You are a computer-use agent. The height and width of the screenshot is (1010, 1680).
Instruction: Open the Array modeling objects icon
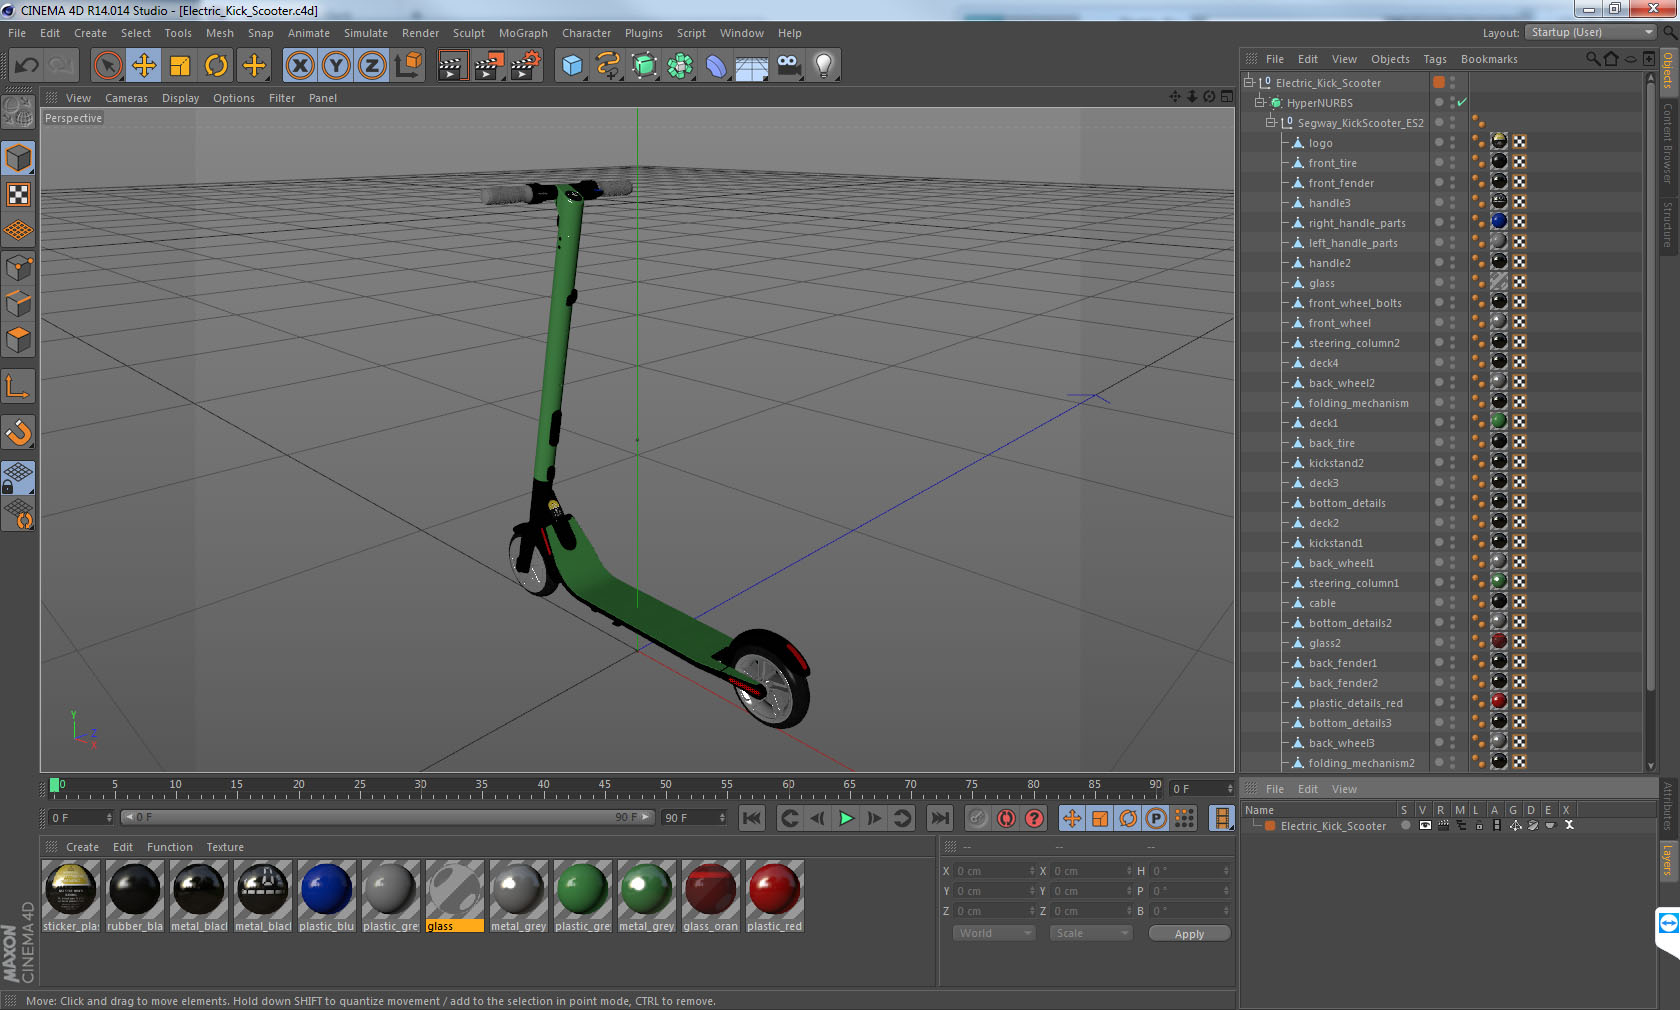(x=680, y=66)
